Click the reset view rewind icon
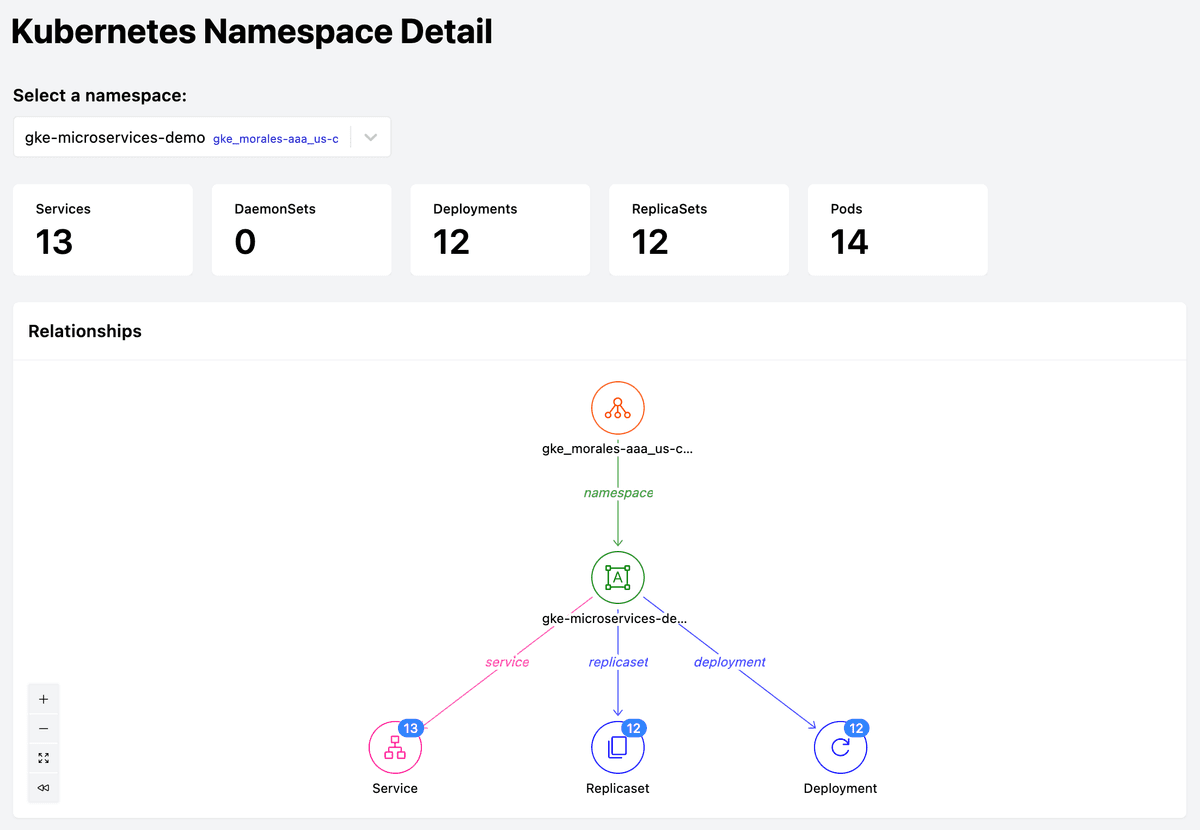The width and height of the screenshot is (1200, 830). click(43, 788)
